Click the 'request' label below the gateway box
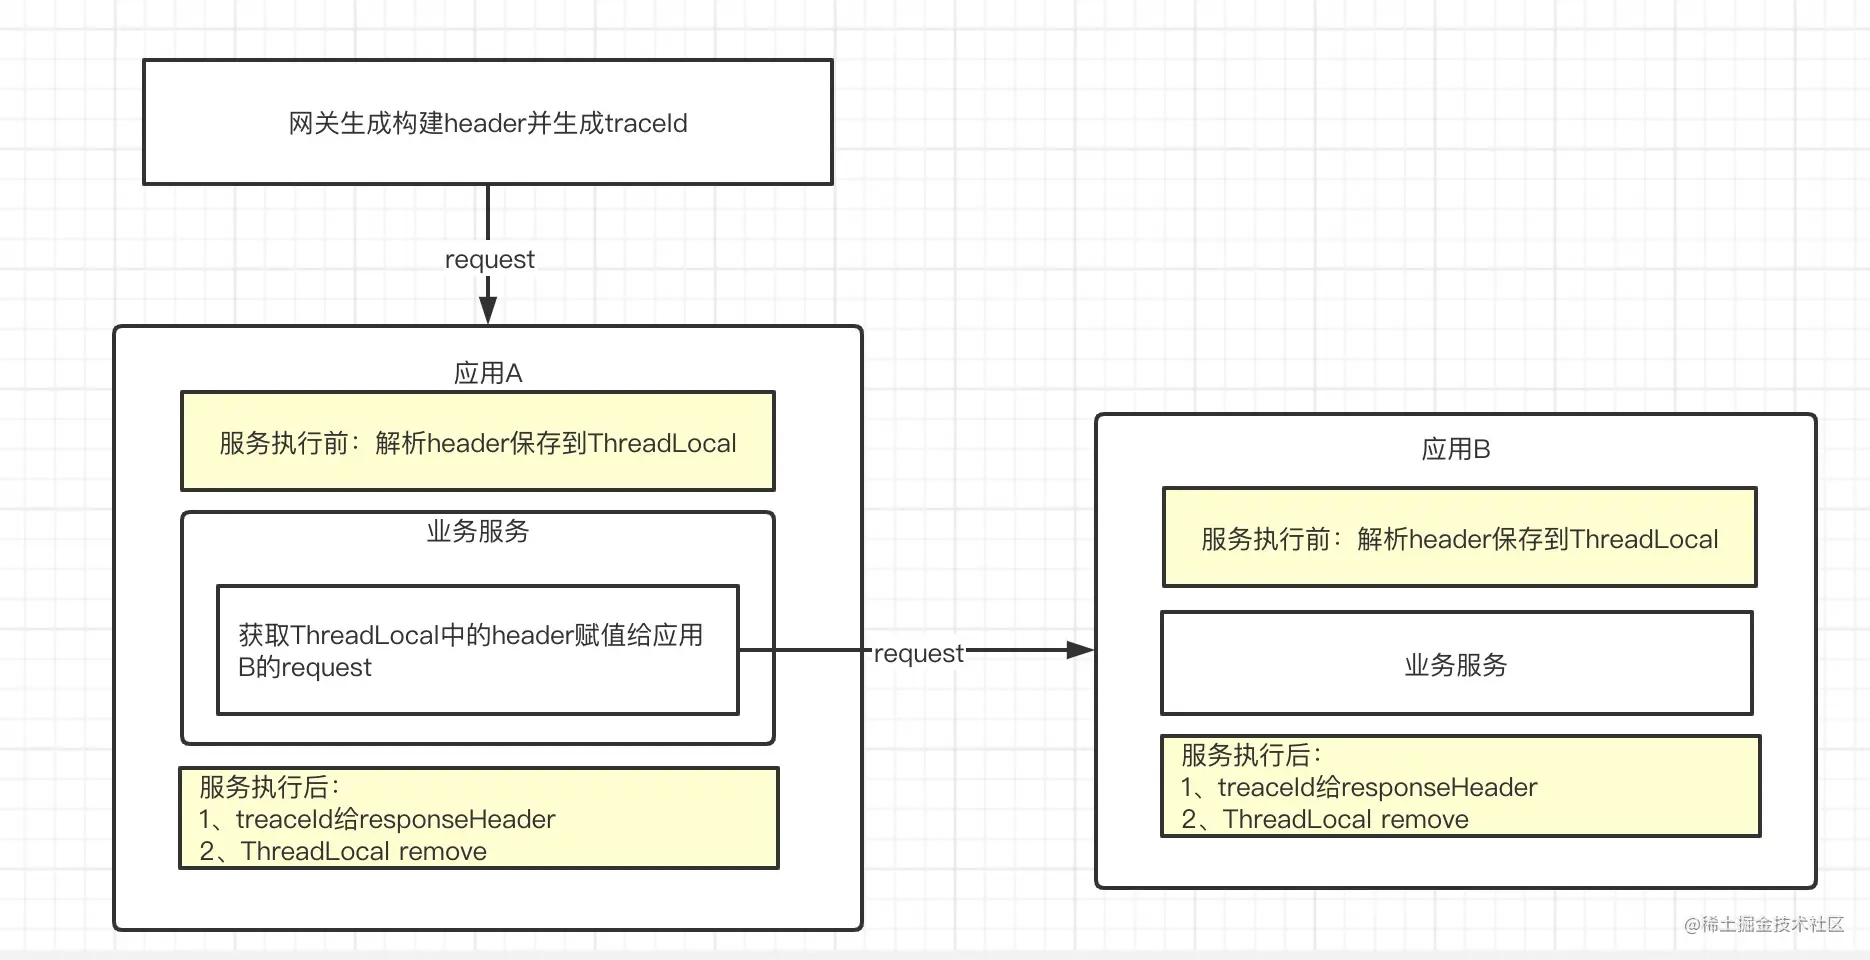The height and width of the screenshot is (960, 1870). [x=489, y=260]
